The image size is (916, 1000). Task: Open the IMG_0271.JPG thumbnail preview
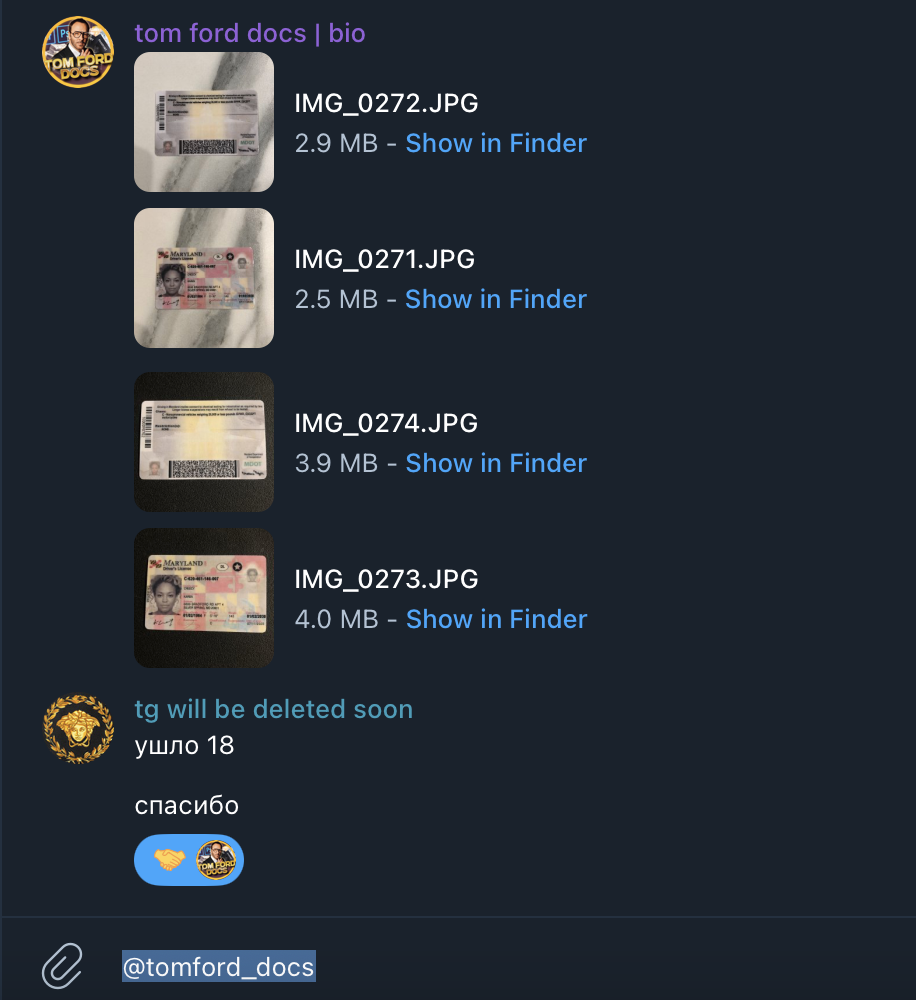tap(204, 278)
